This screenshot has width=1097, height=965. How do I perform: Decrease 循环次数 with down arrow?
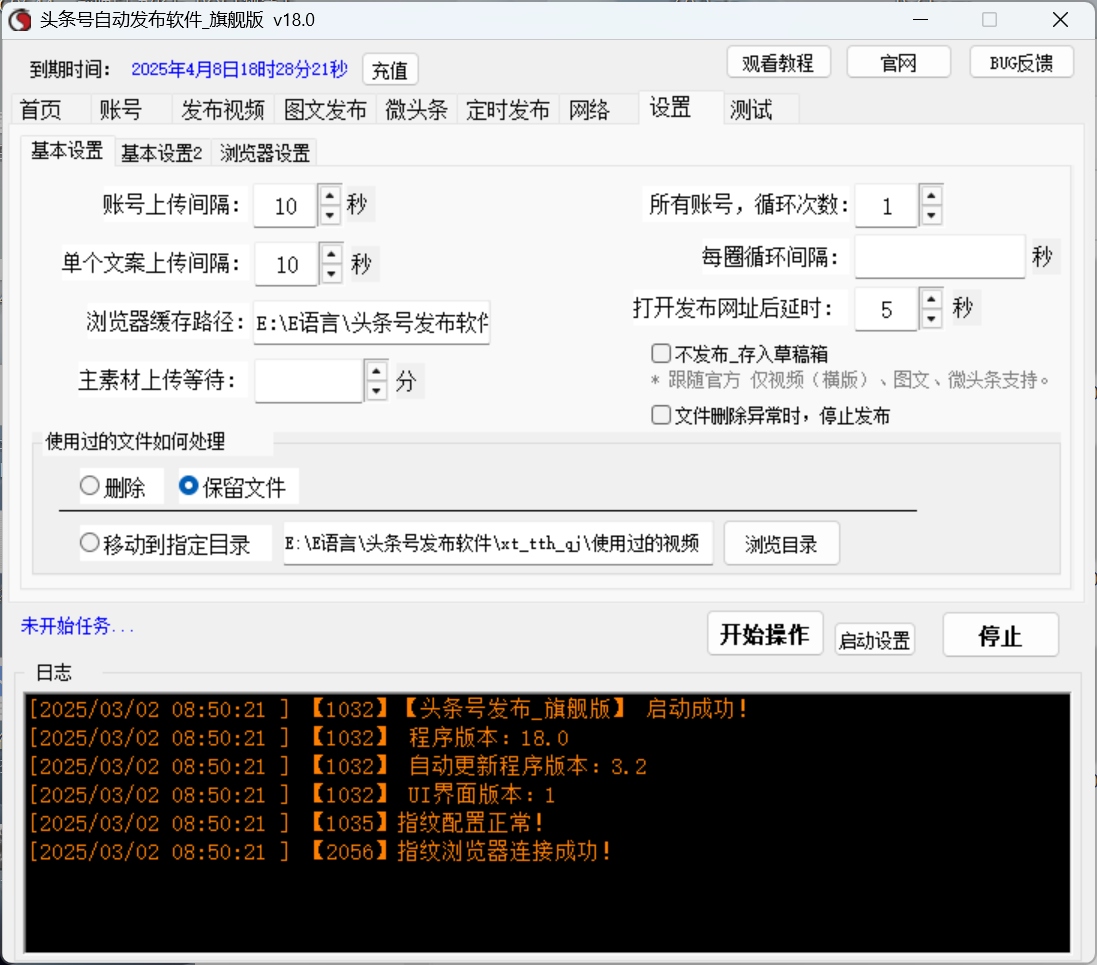931,215
